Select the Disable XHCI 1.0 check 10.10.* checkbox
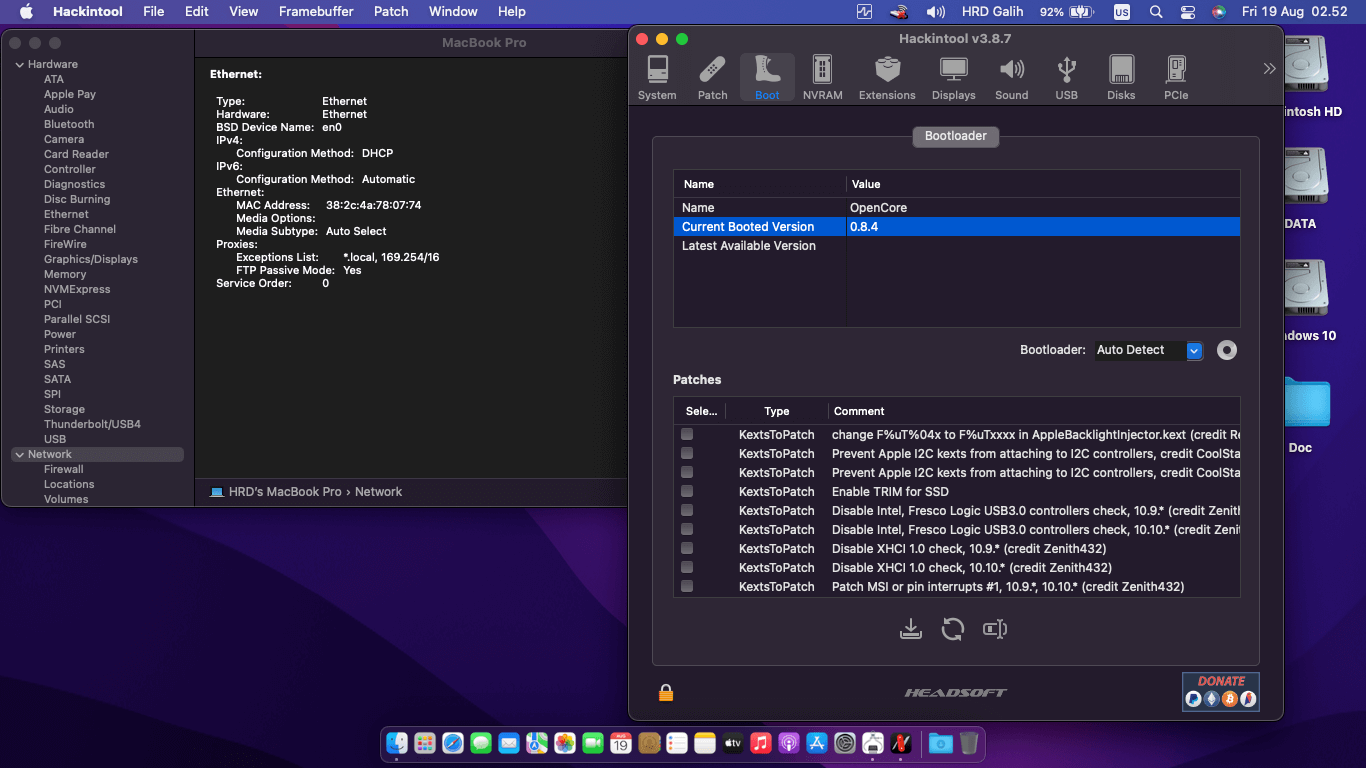1366x768 pixels. 687,568
